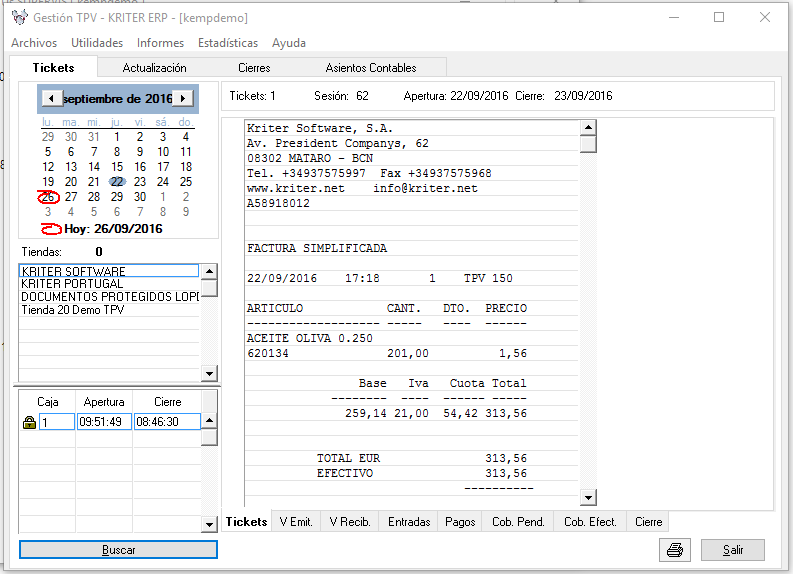Click the ticket preview up arrow
This screenshot has width=793, height=574.
tap(588, 127)
